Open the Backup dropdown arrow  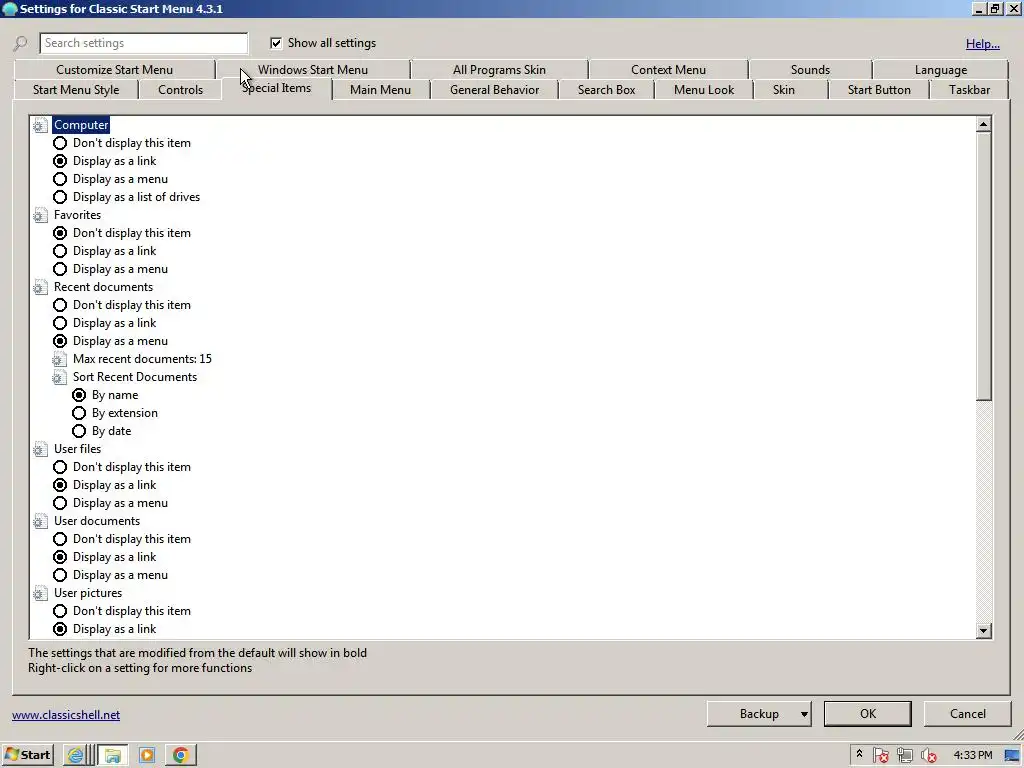(x=804, y=714)
